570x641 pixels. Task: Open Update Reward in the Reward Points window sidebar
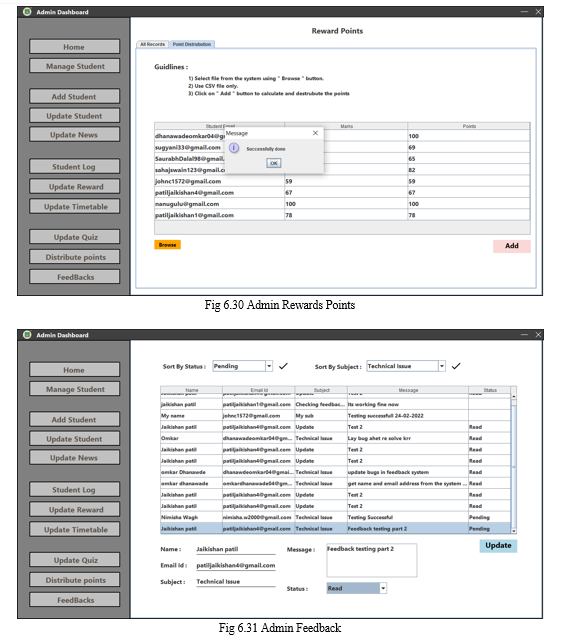[74, 186]
